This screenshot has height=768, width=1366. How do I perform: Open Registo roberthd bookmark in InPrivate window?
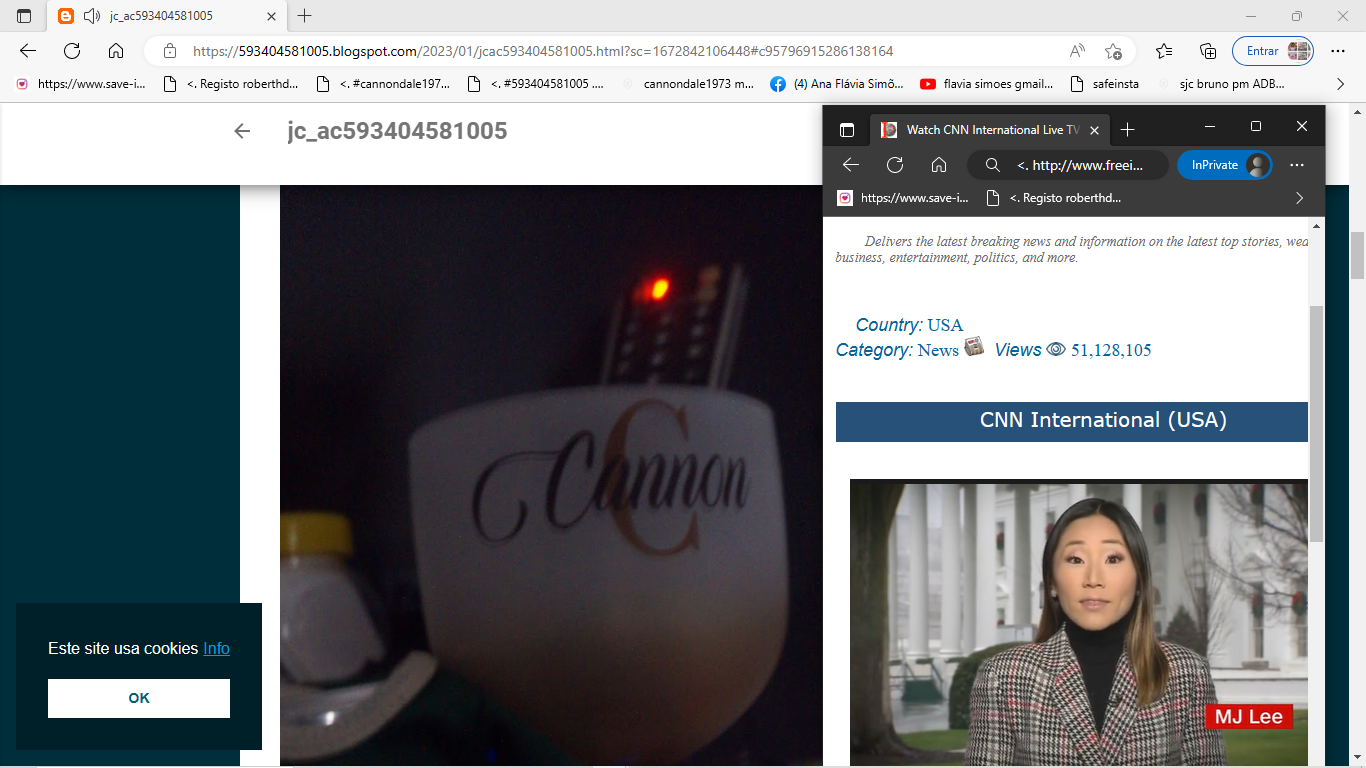(x=1055, y=198)
